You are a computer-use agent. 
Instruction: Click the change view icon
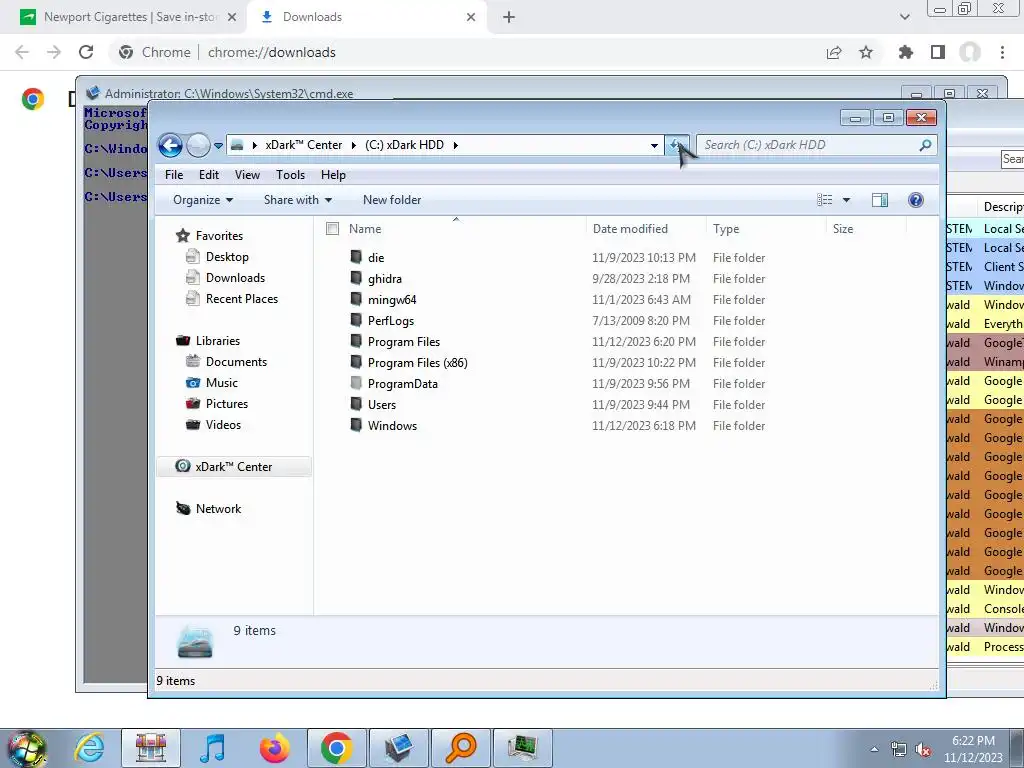(x=825, y=200)
